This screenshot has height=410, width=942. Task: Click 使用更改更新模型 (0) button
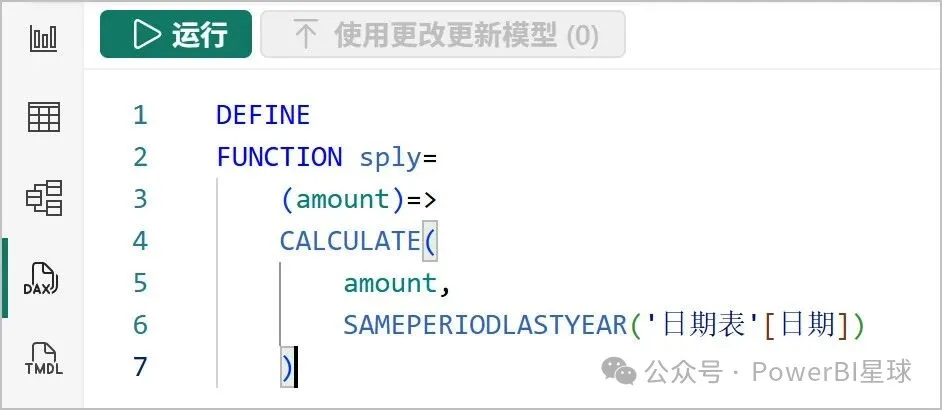[443, 35]
